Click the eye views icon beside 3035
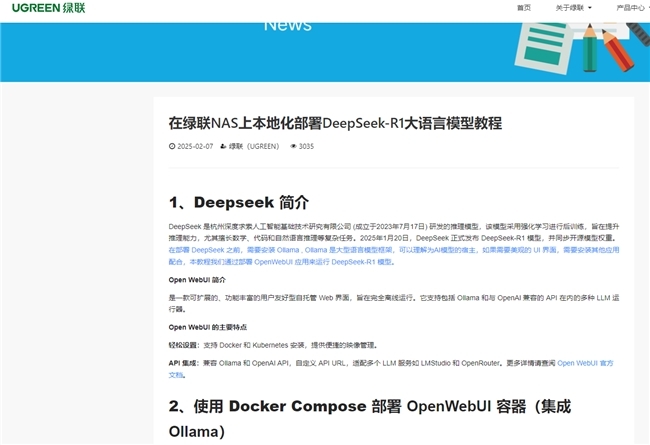Viewport: 650px width, 445px height. point(293,146)
